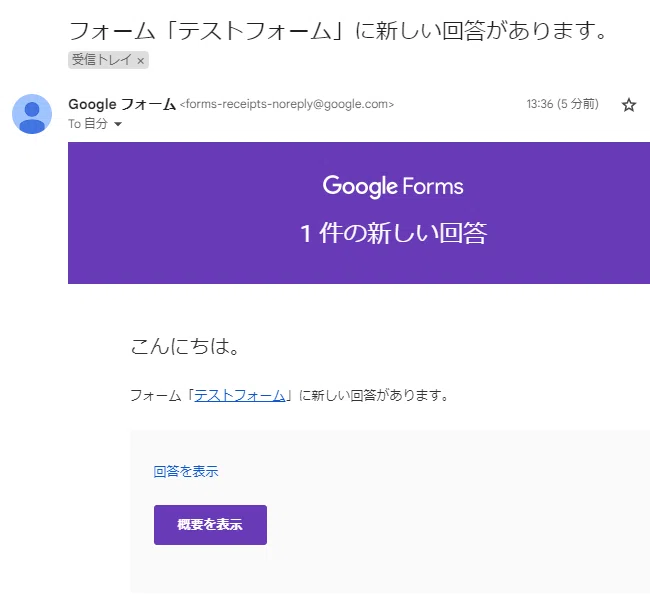Star this Google Forms email

click(628, 105)
